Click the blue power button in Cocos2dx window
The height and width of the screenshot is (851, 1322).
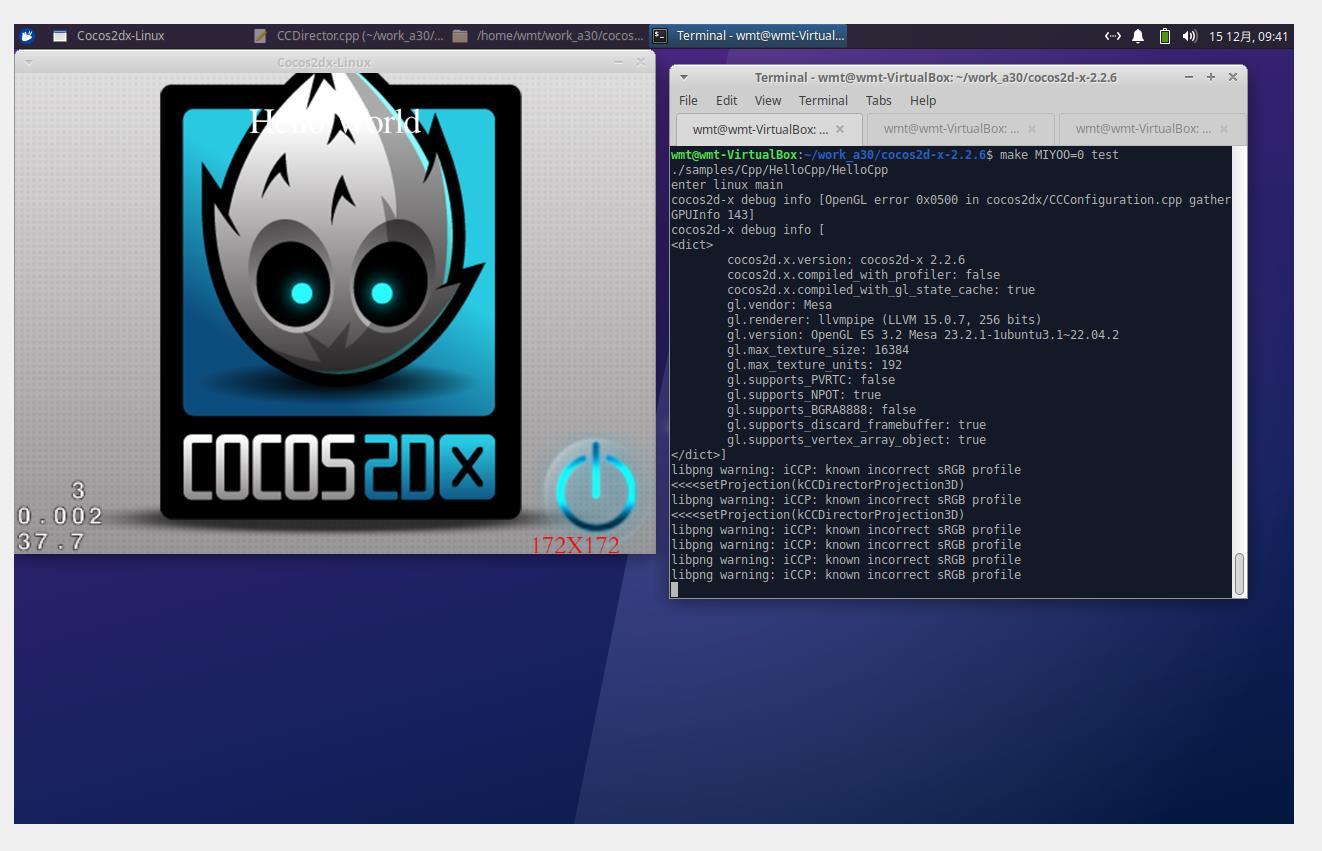(x=595, y=488)
